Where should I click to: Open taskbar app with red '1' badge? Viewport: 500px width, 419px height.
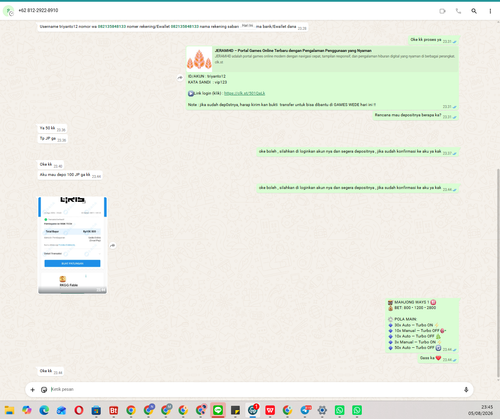(253, 410)
